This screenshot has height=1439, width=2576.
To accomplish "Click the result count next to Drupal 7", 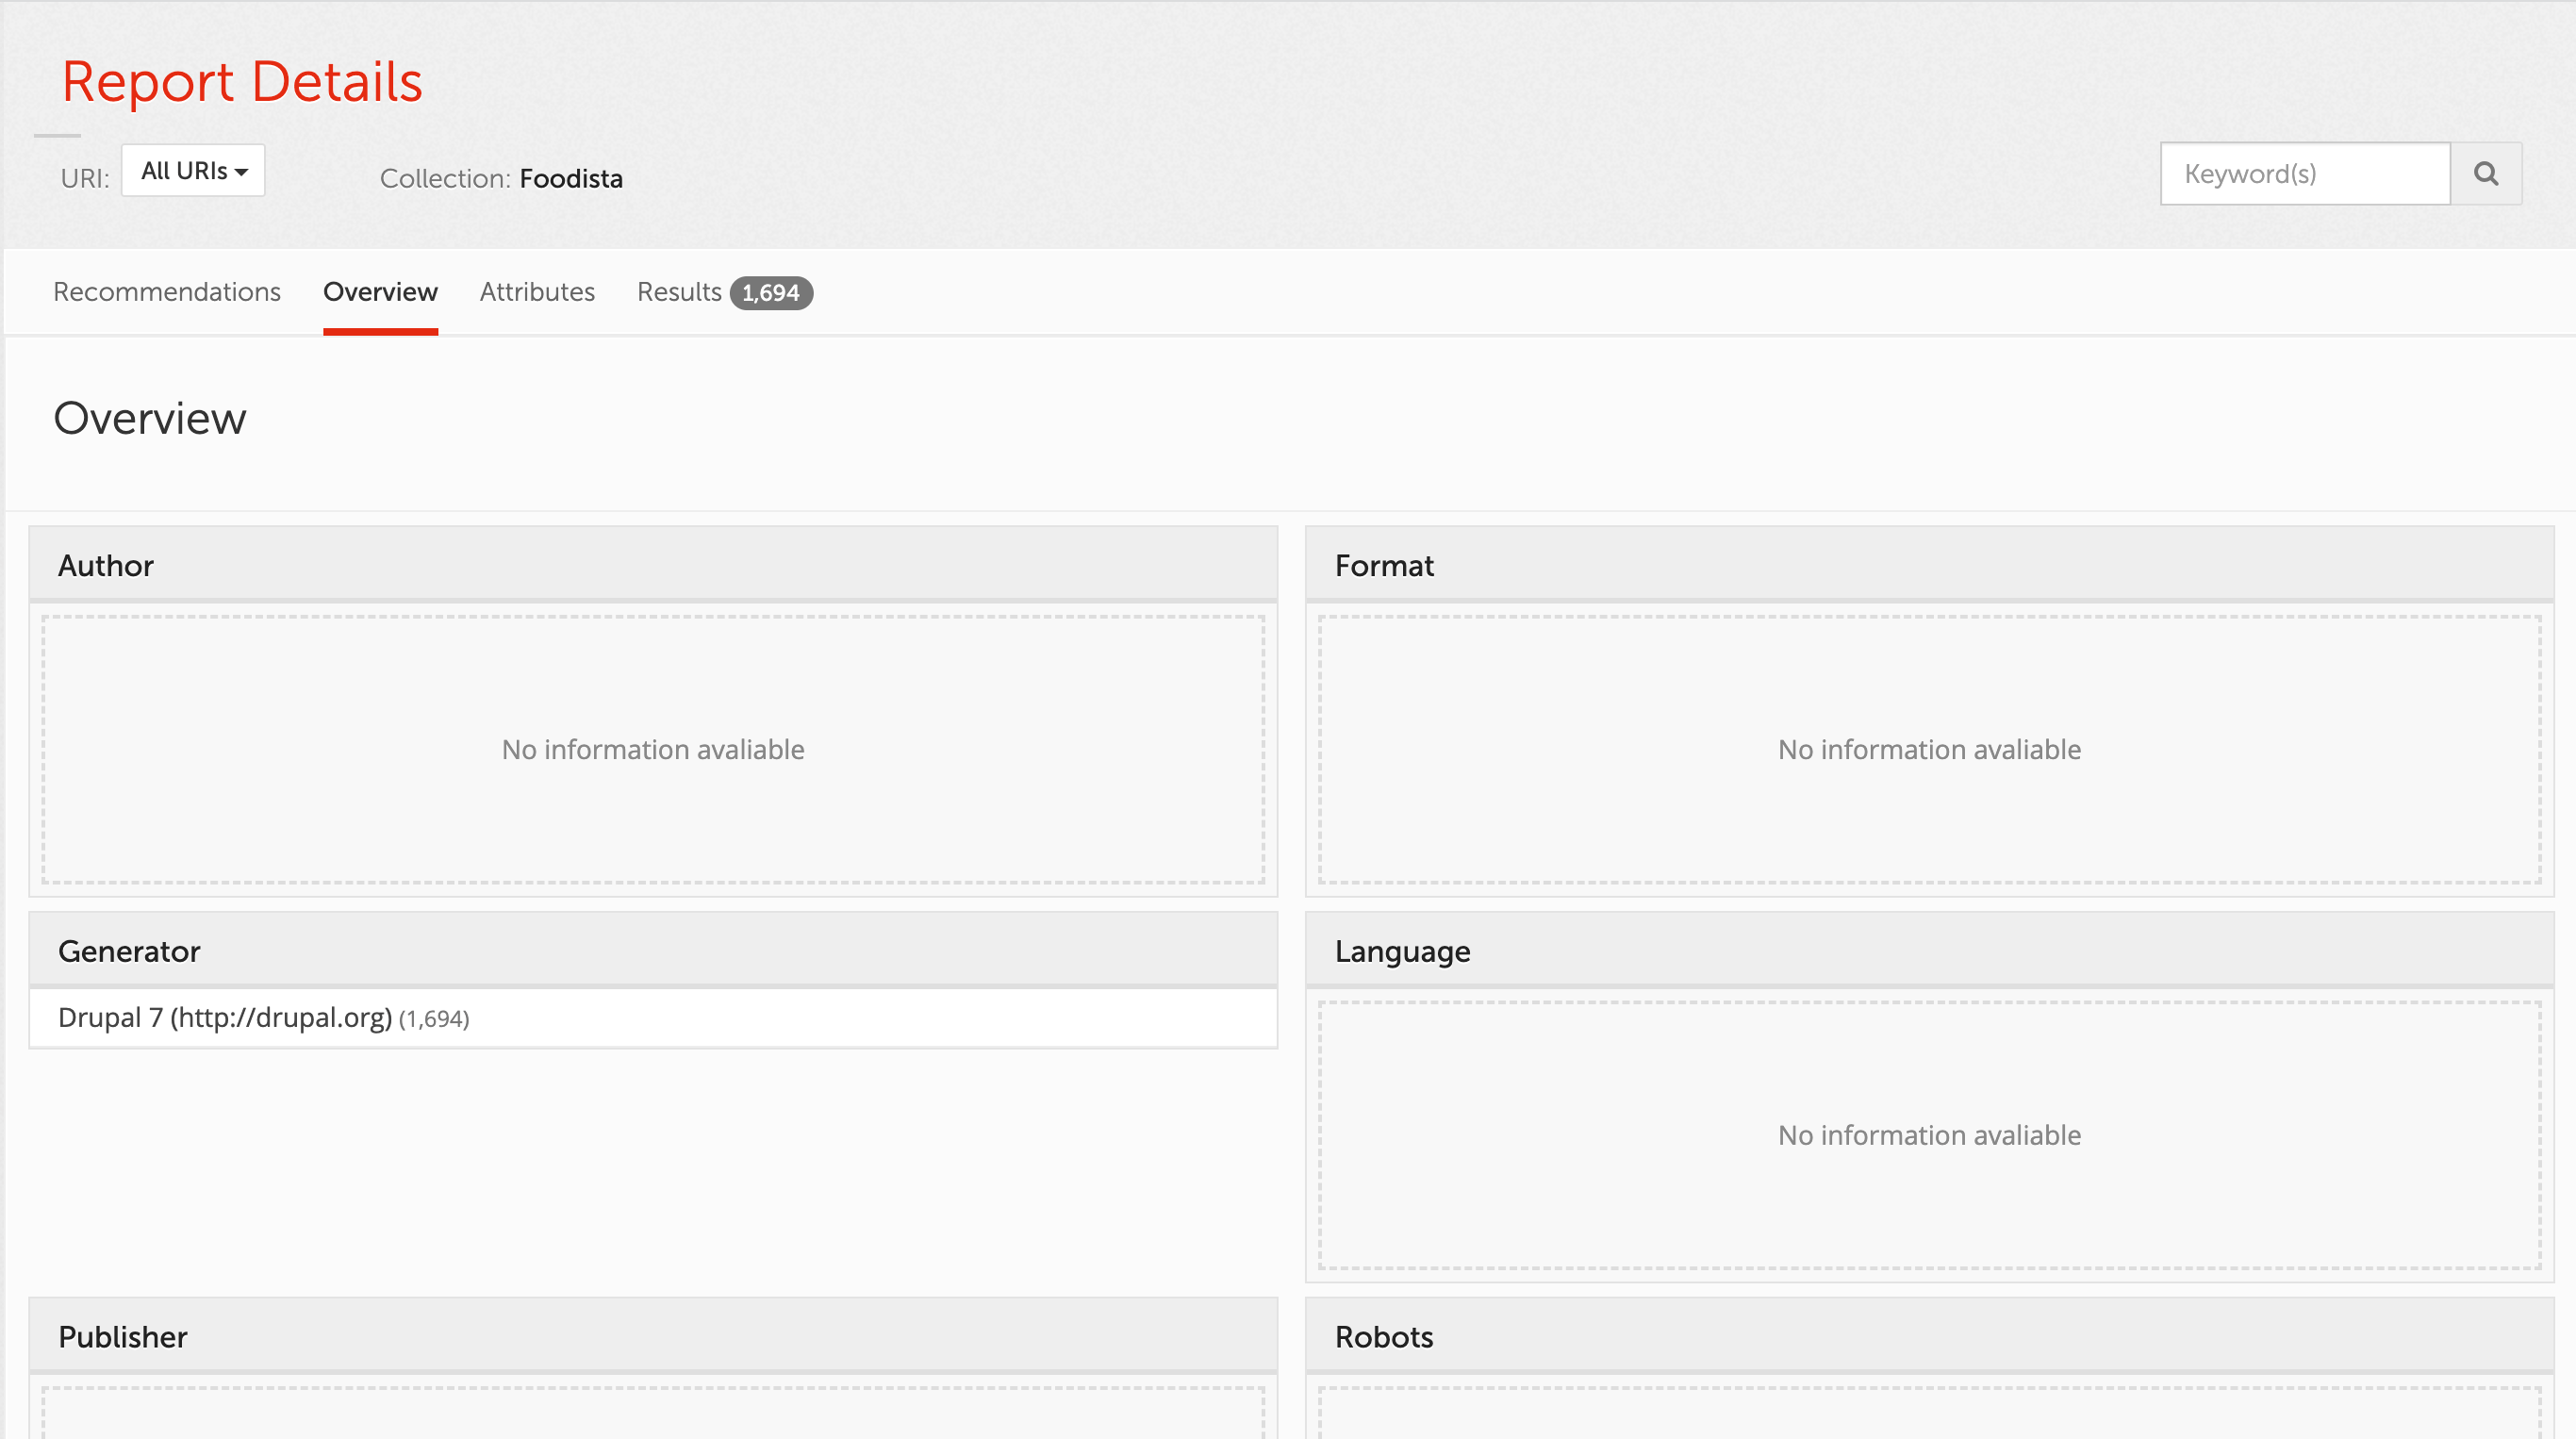I will [x=434, y=1019].
